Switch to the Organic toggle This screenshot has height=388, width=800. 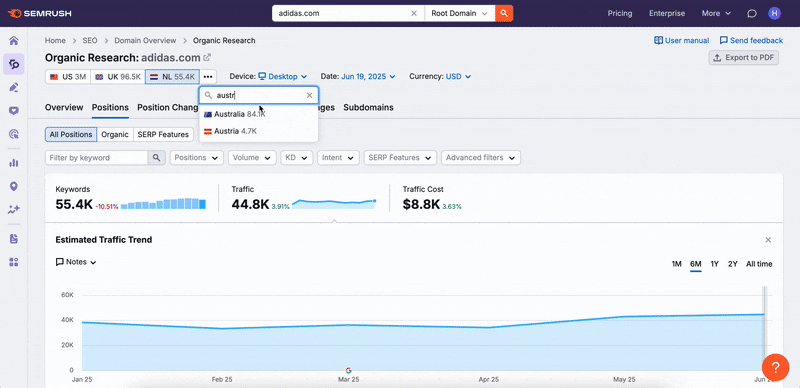click(x=115, y=135)
